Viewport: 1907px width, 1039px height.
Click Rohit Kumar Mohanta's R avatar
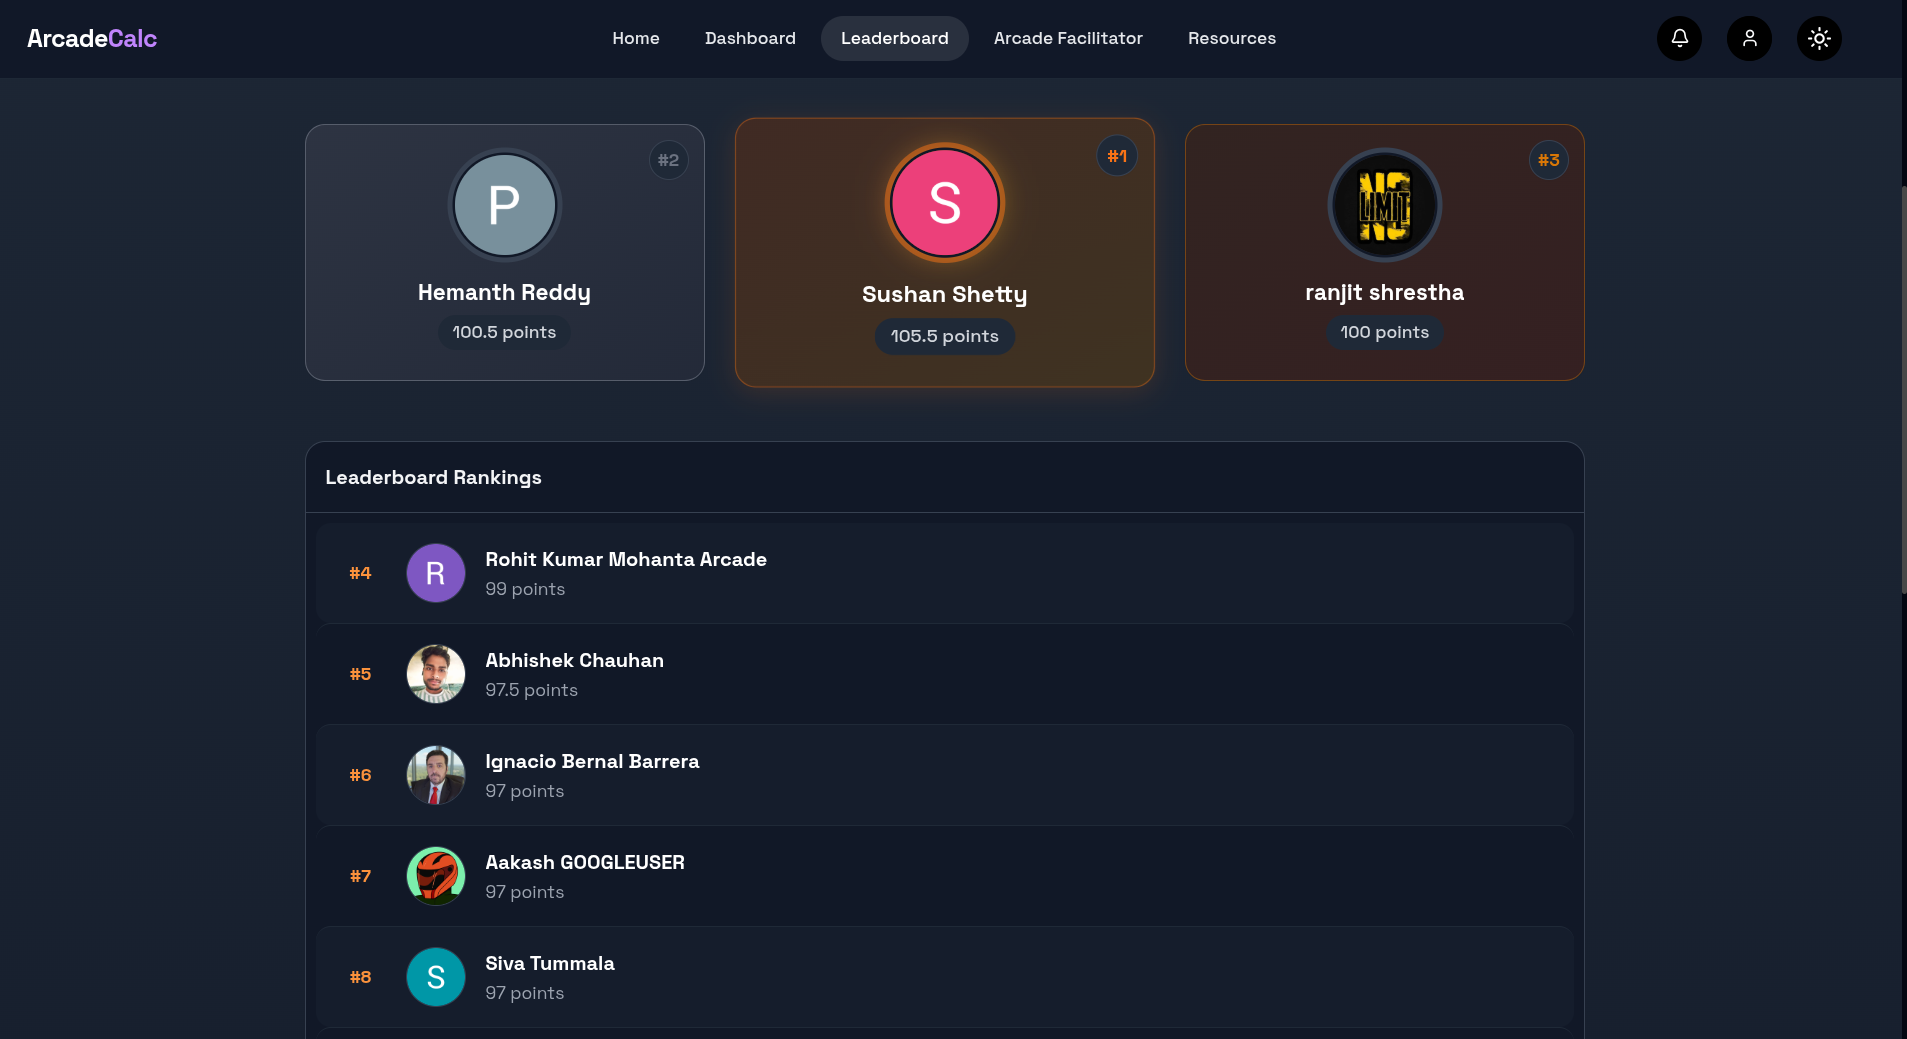(x=435, y=573)
